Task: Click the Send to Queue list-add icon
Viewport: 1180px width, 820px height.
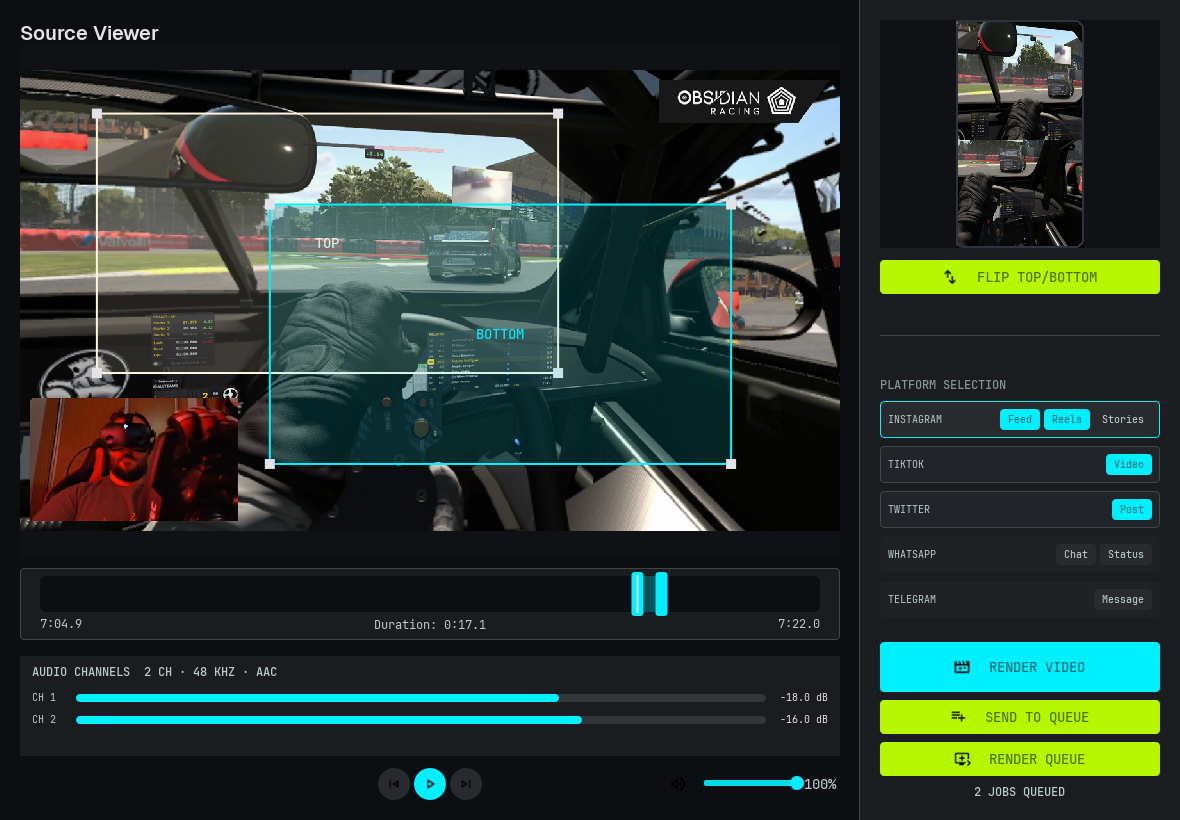Action: (958, 717)
